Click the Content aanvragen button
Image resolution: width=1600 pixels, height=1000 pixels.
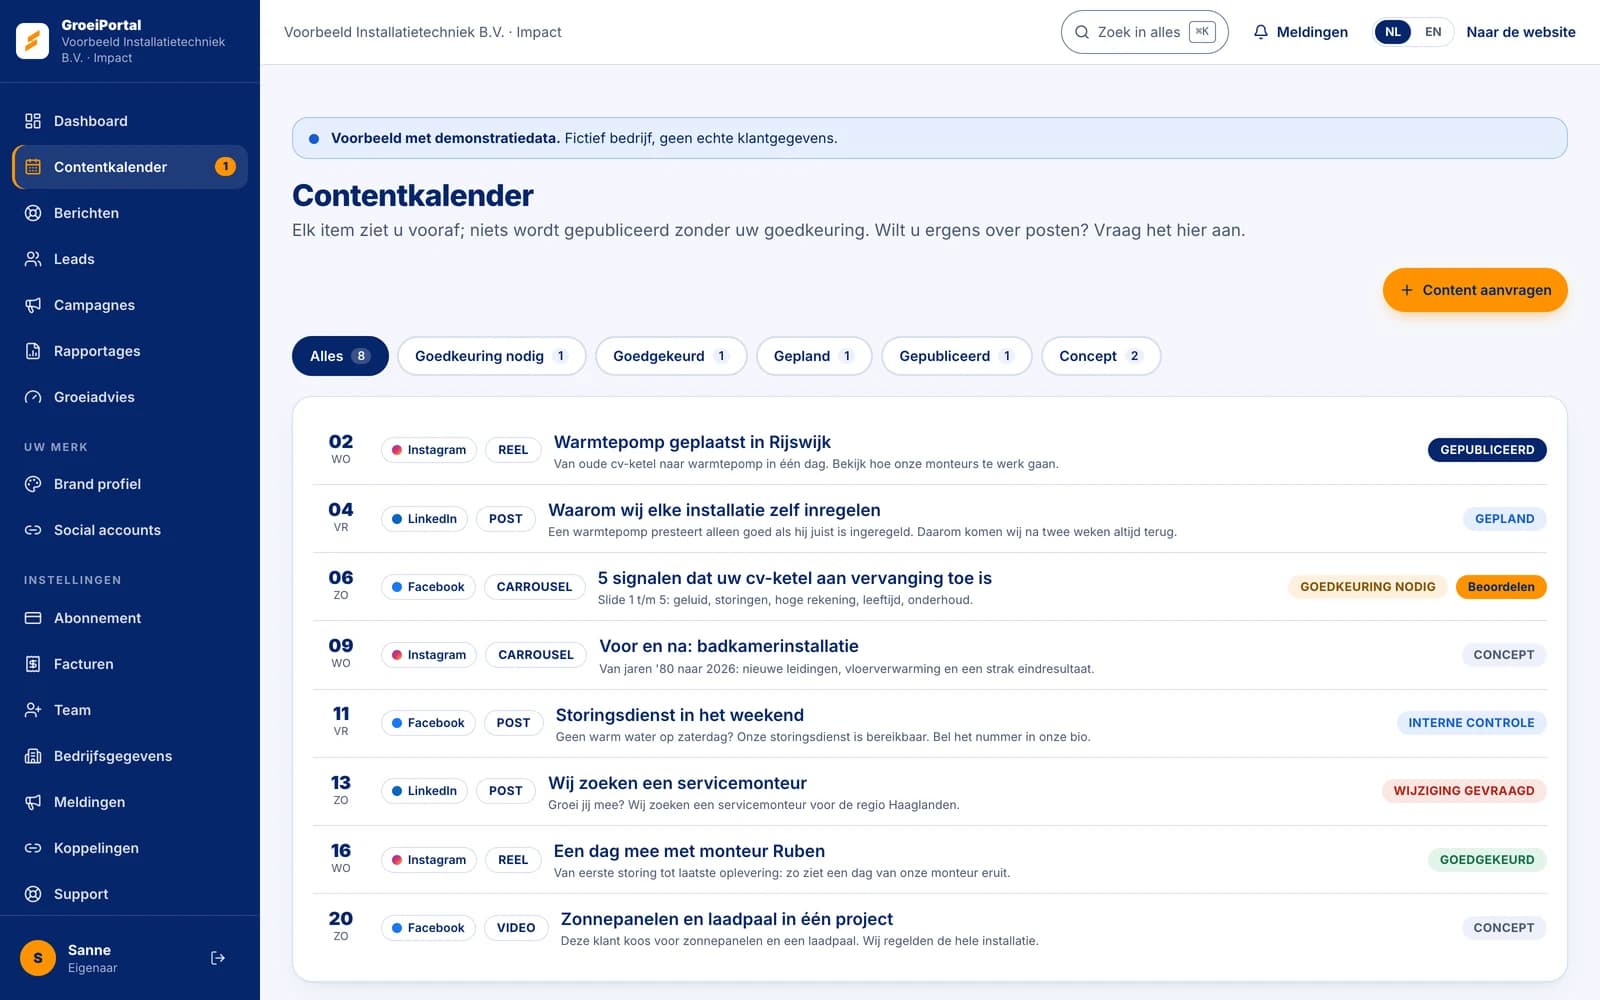1475,290
